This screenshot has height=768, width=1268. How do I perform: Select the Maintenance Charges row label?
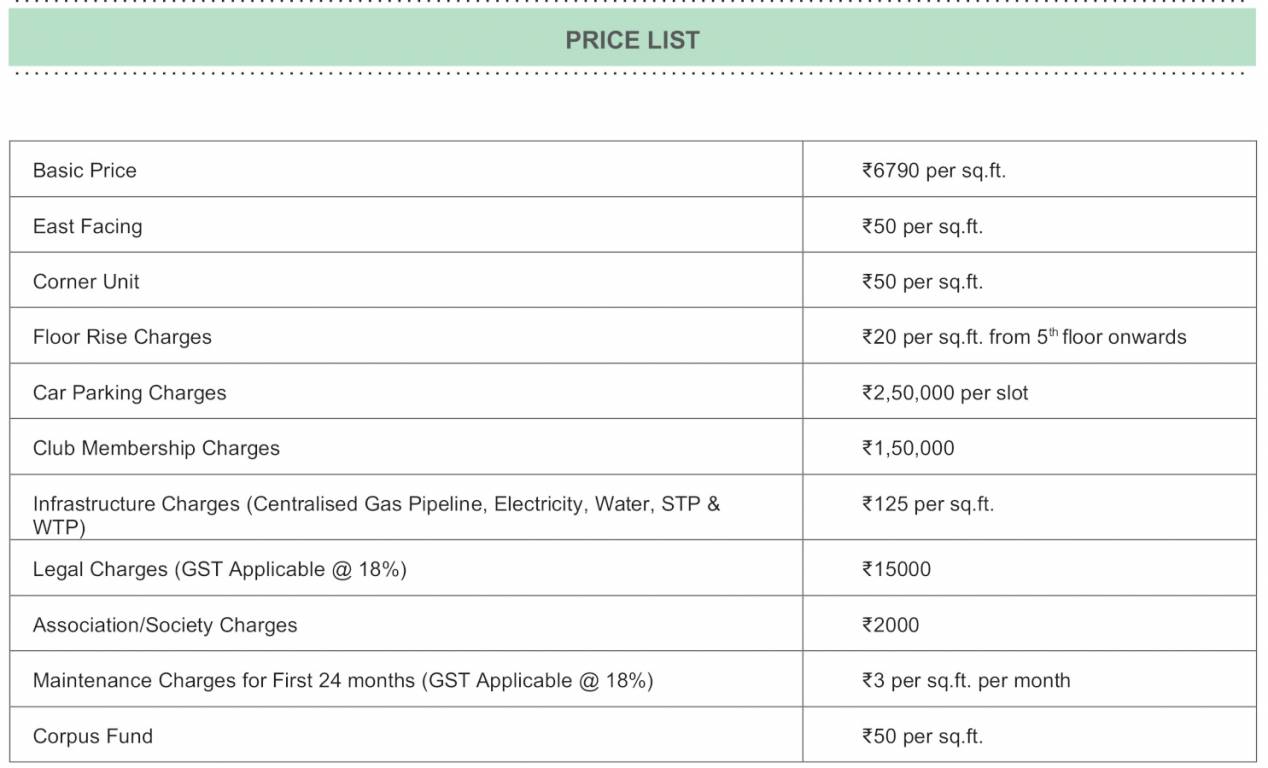[x=343, y=680]
